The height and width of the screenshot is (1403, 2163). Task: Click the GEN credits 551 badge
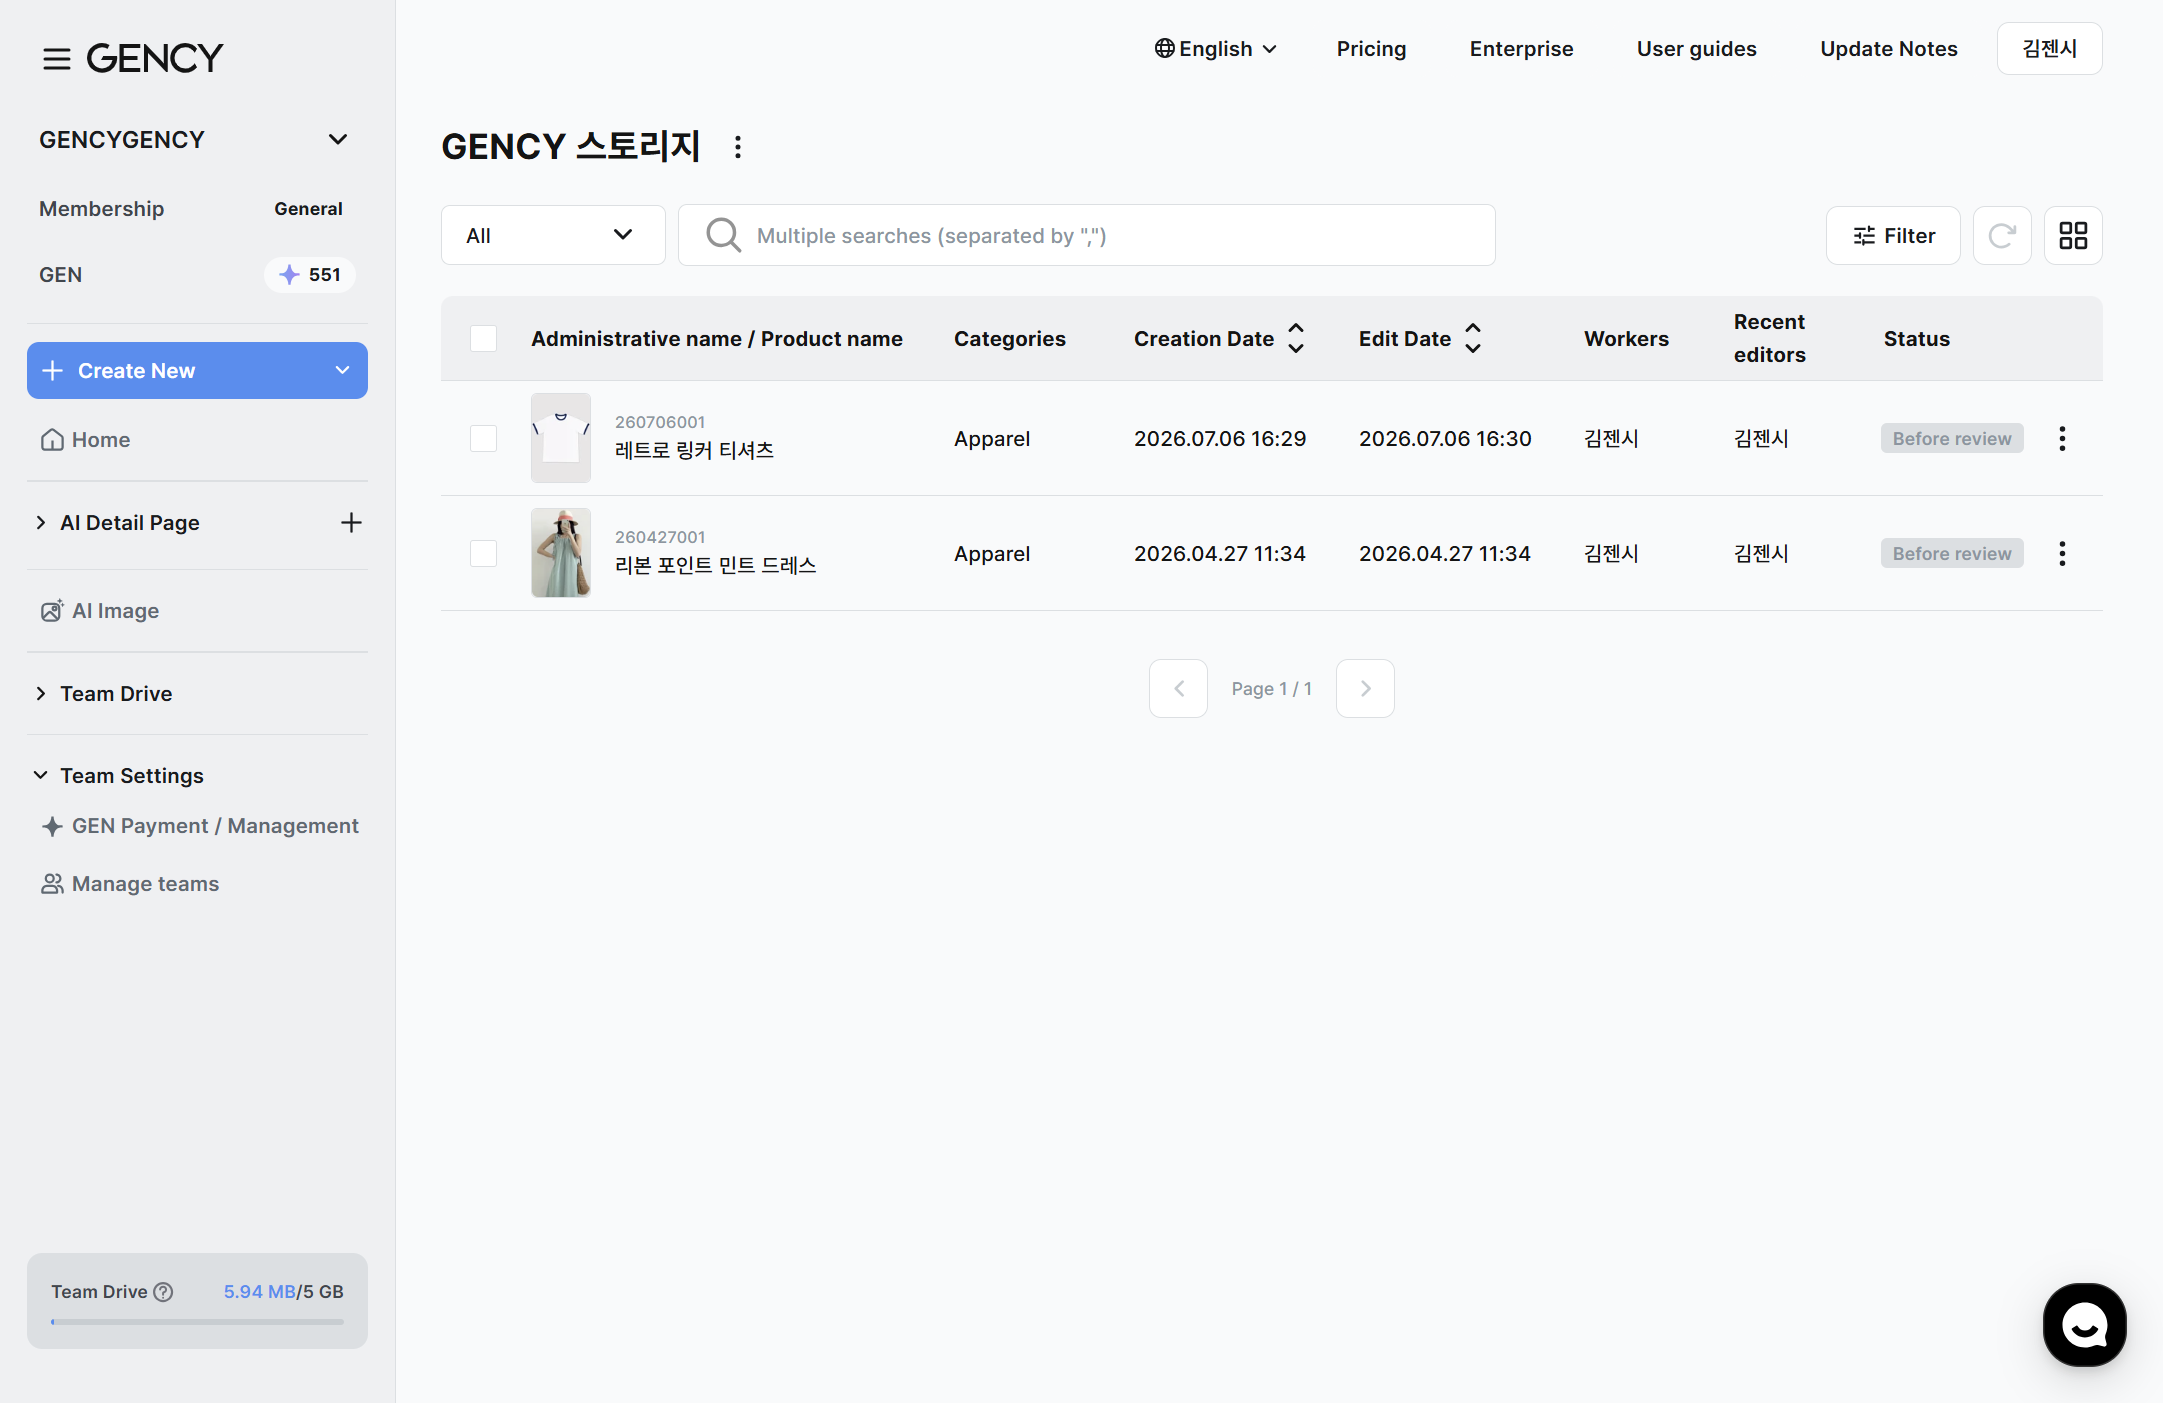click(310, 275)
